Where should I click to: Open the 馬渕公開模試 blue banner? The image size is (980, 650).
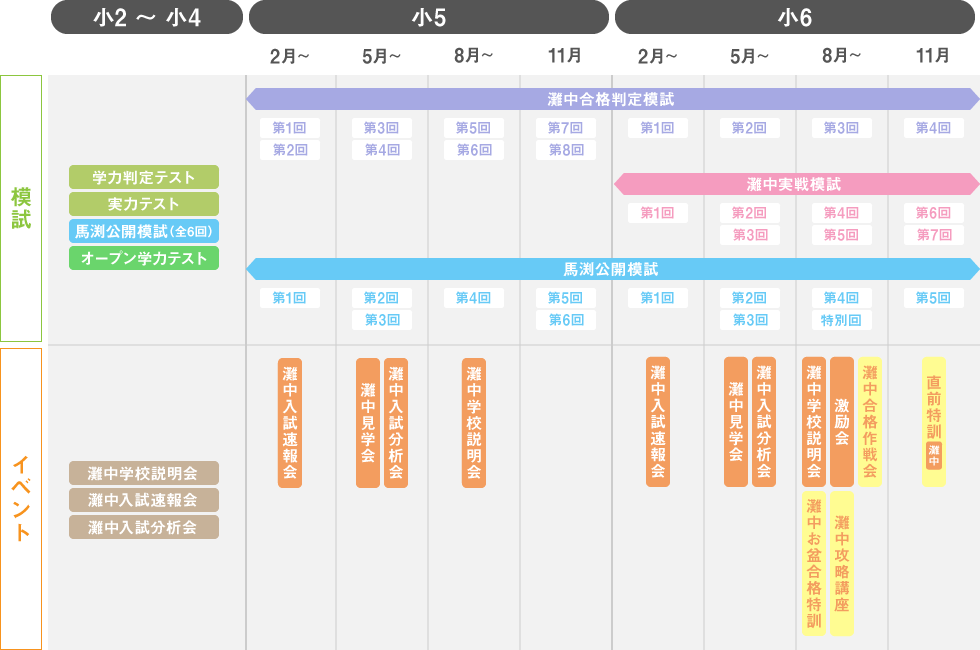[612, 268]
